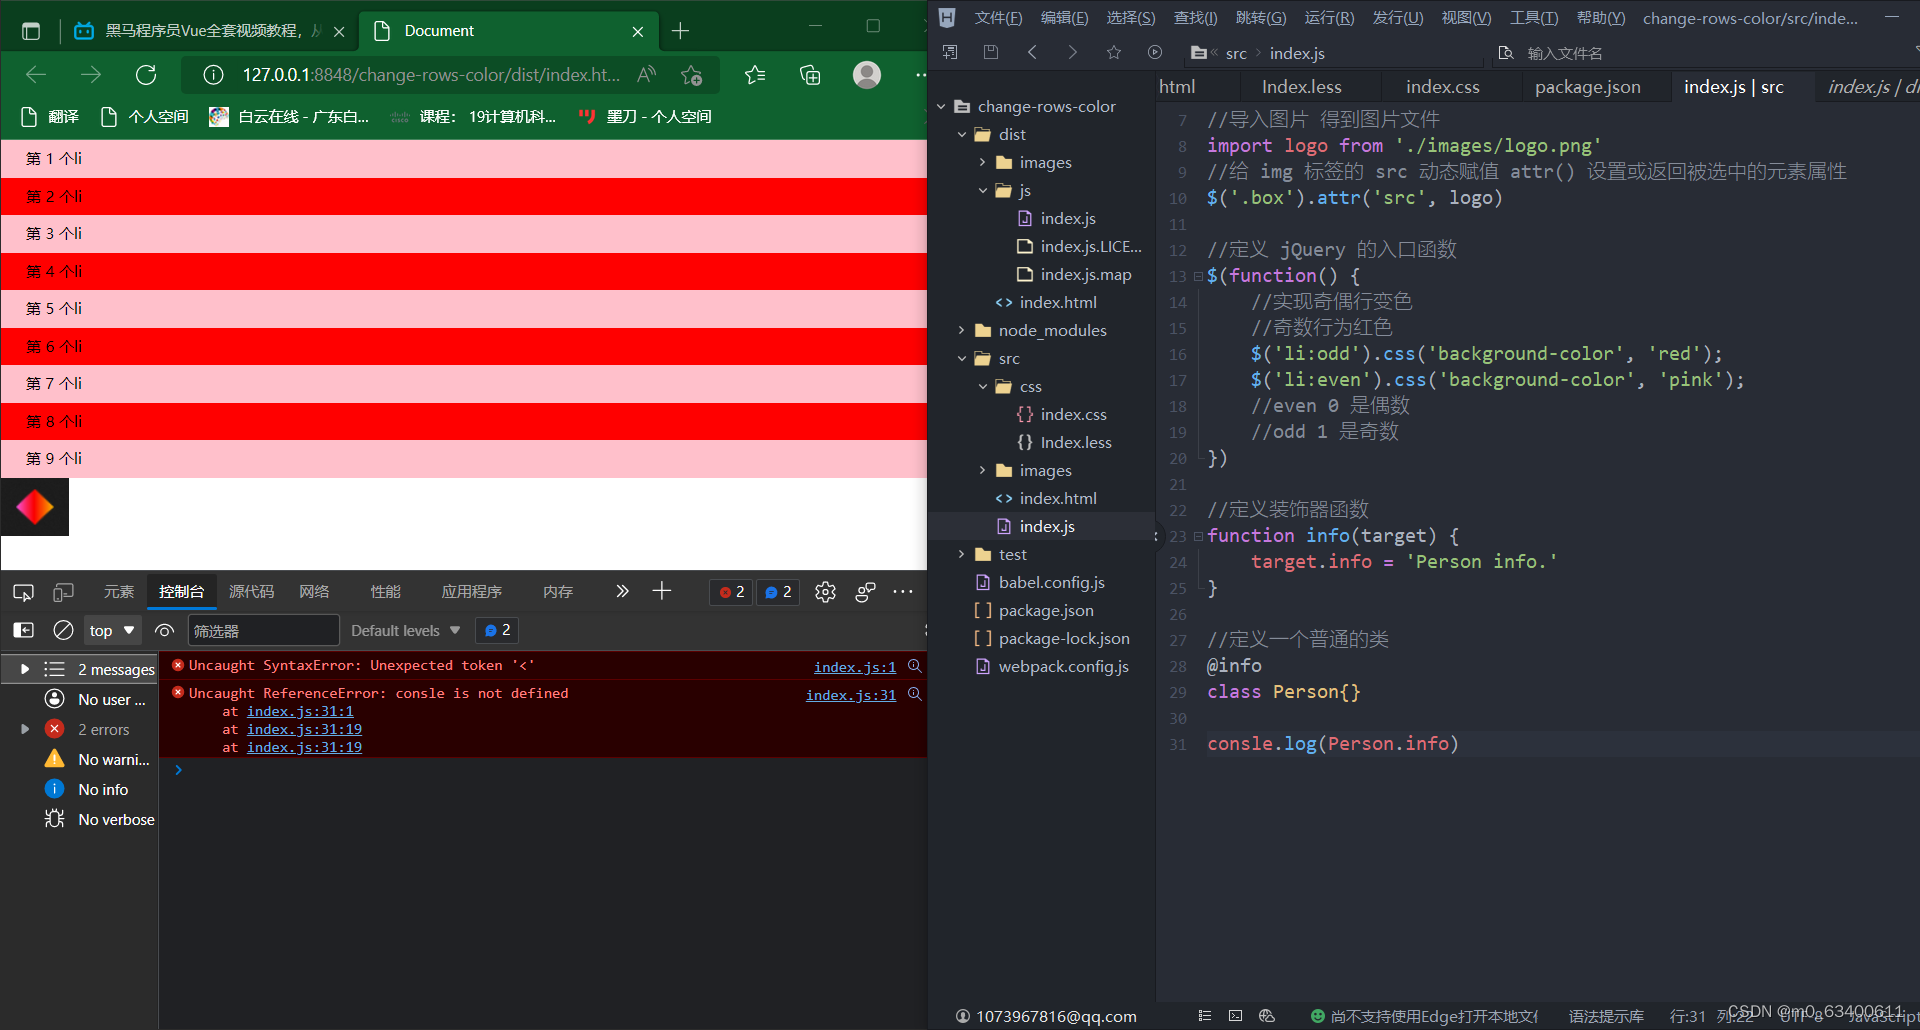Open the browser favorites list

pyautogui.click(x=755, y=75)
